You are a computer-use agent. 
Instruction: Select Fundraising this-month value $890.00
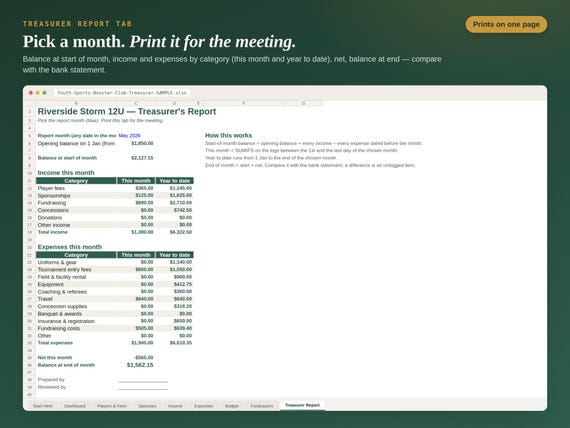pos(144,203)
